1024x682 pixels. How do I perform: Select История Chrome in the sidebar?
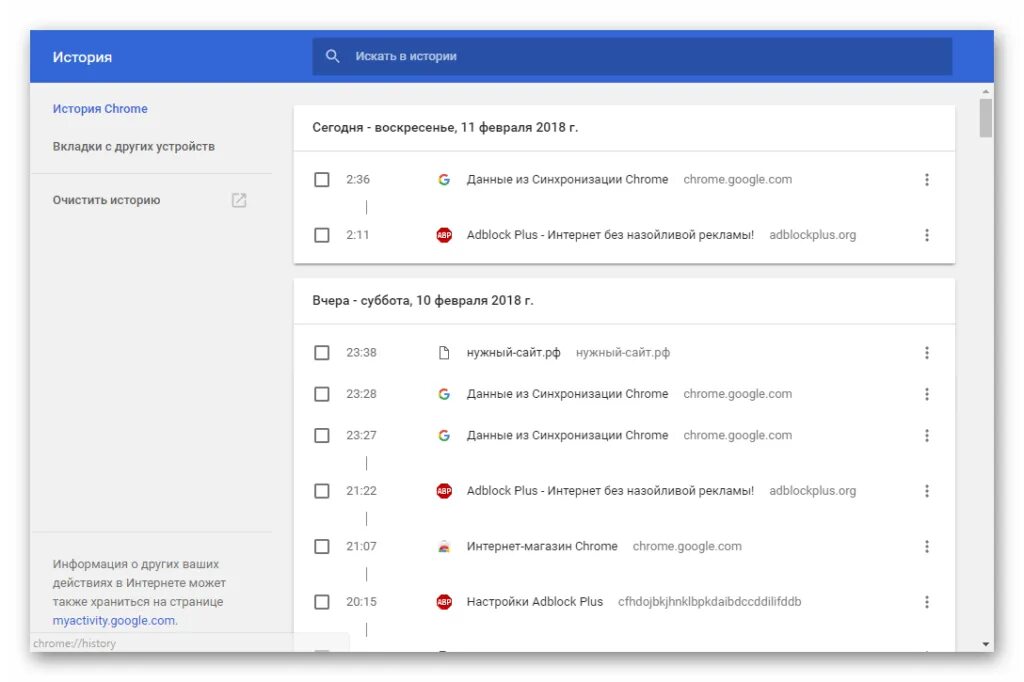100,108
